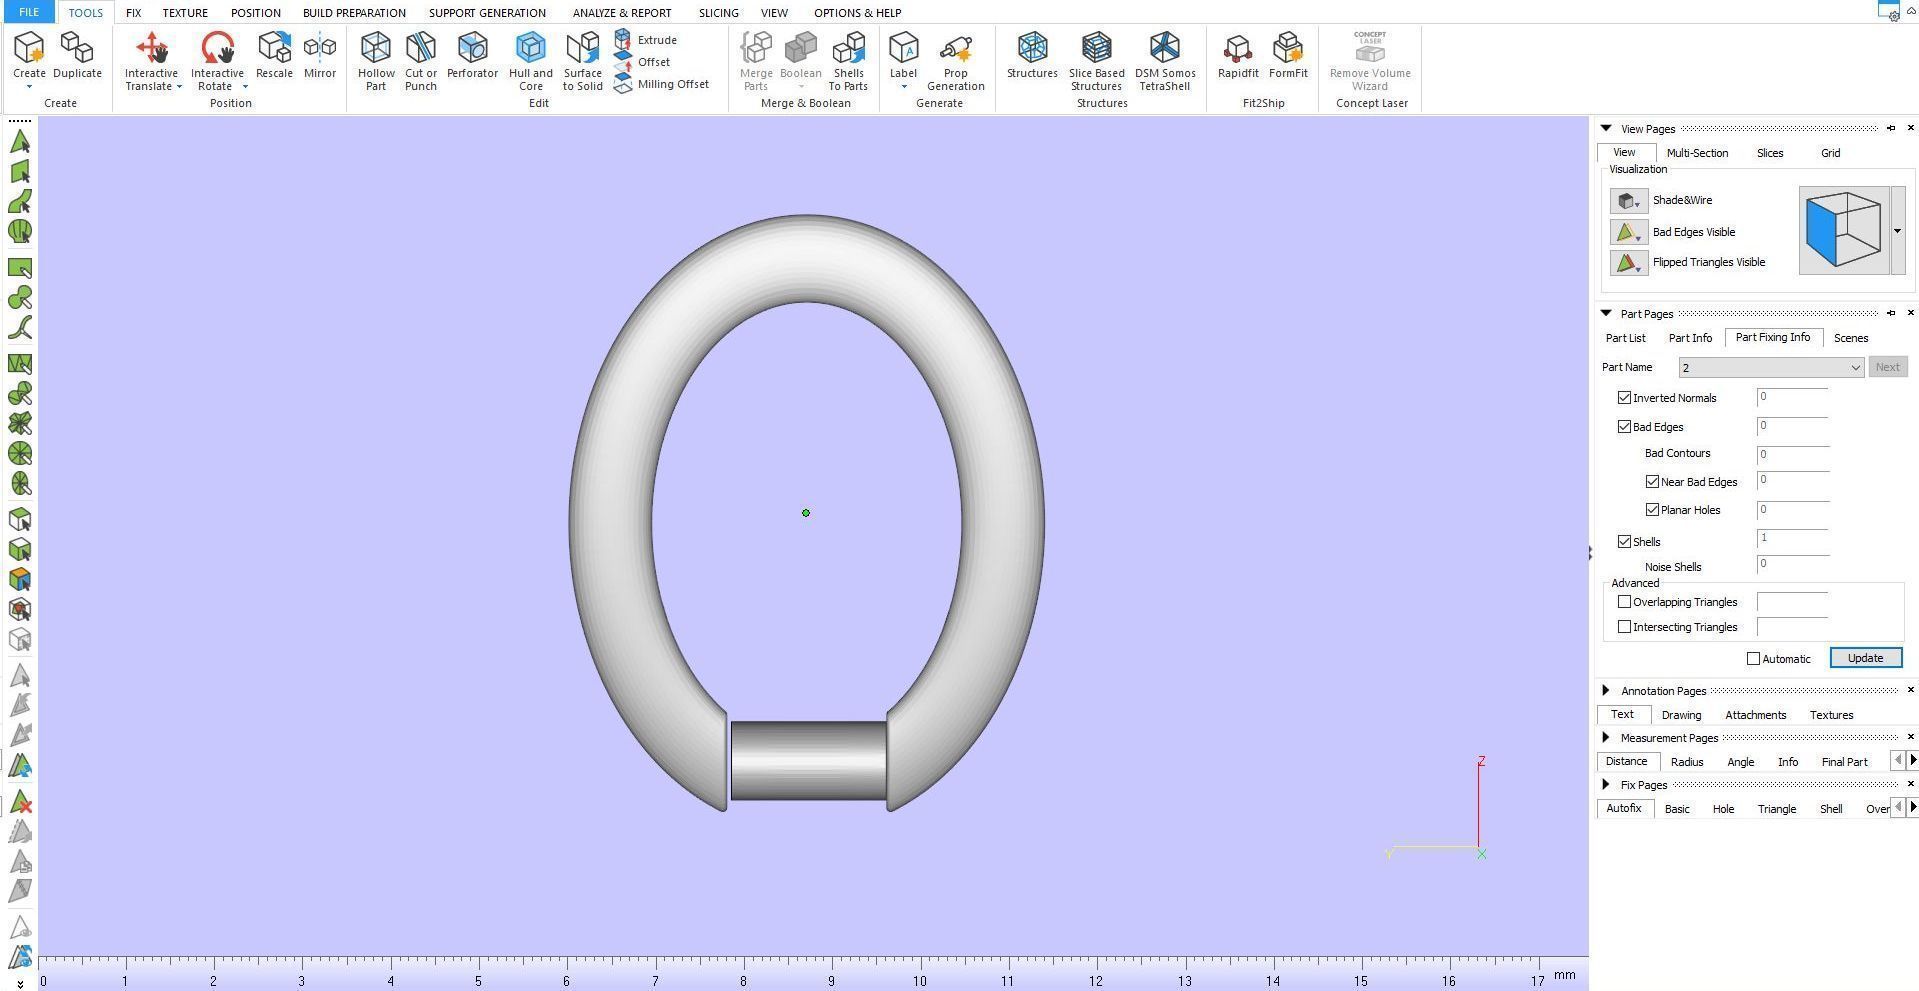
Task: Collapse the View Pages panel
Action: [1606, 129]
